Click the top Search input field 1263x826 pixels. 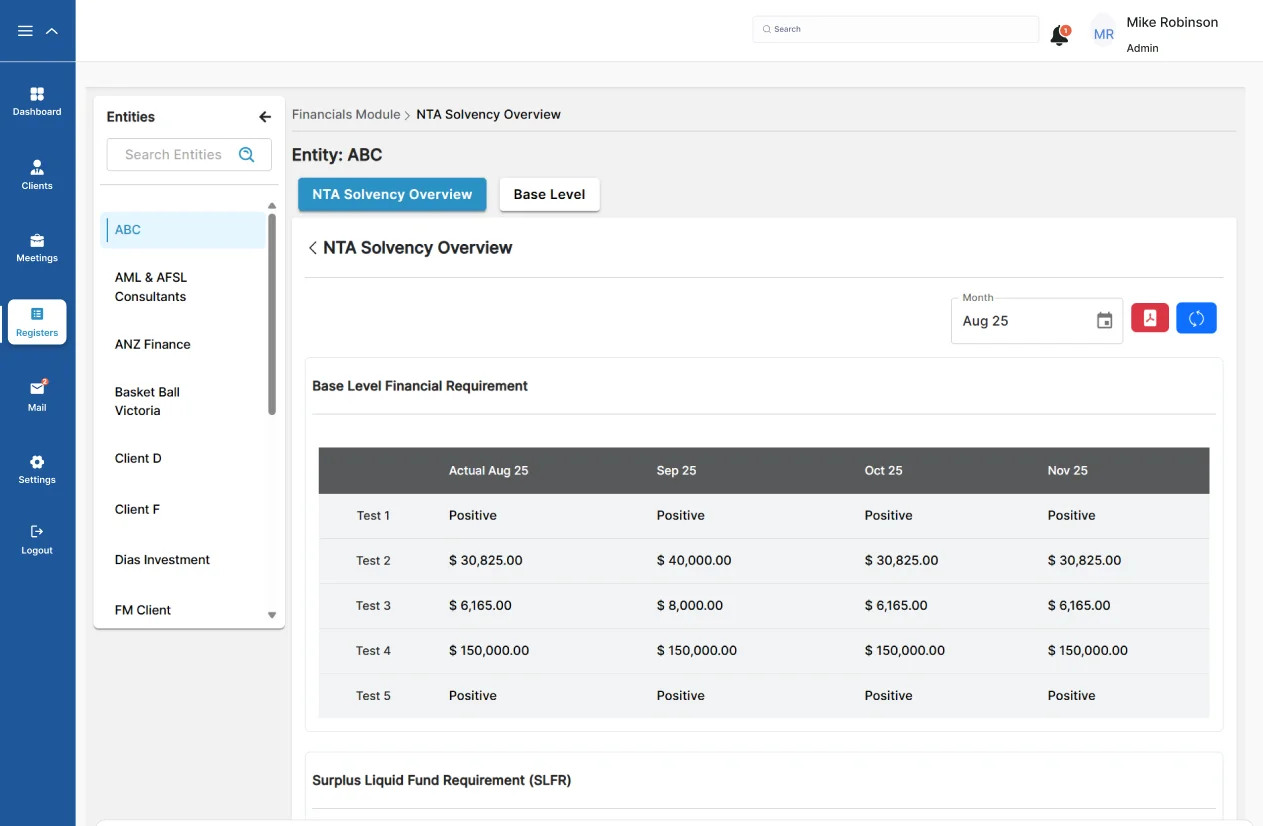(x=895, y=29)
